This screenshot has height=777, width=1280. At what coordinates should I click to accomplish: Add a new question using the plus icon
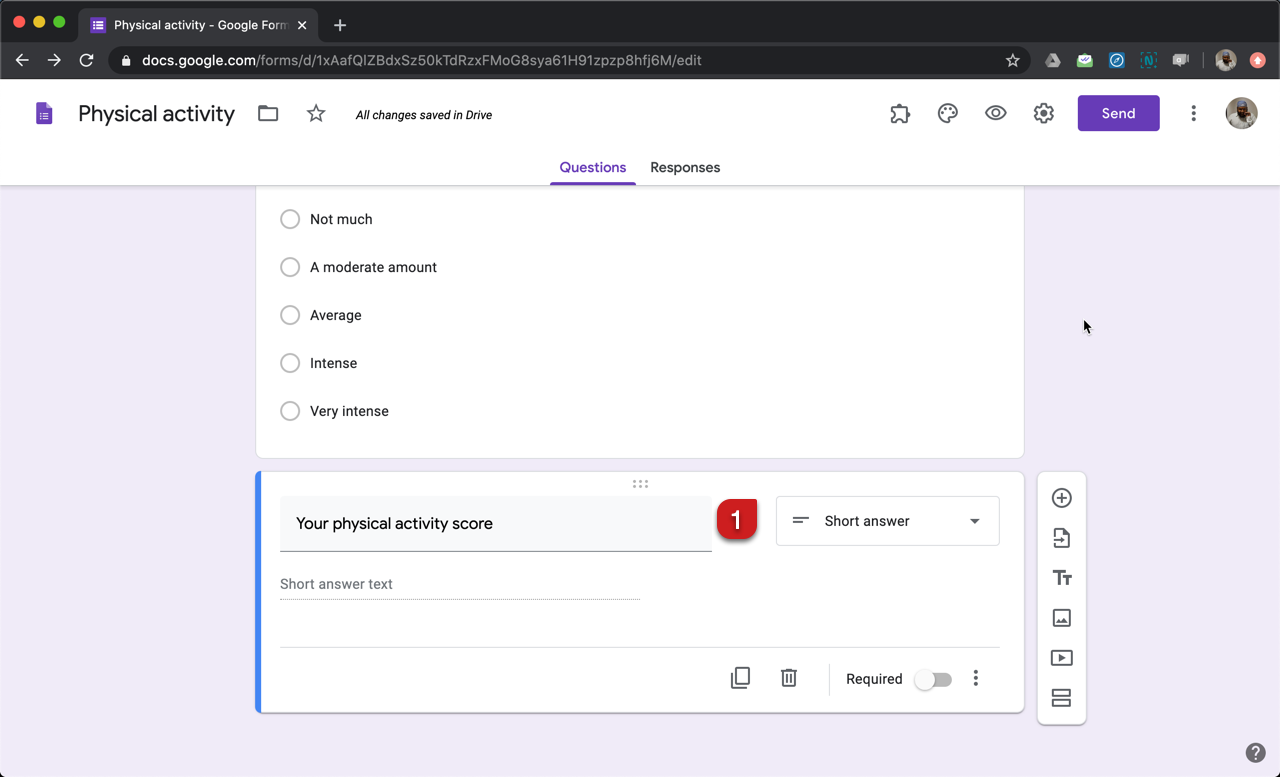coord(1061,497)
